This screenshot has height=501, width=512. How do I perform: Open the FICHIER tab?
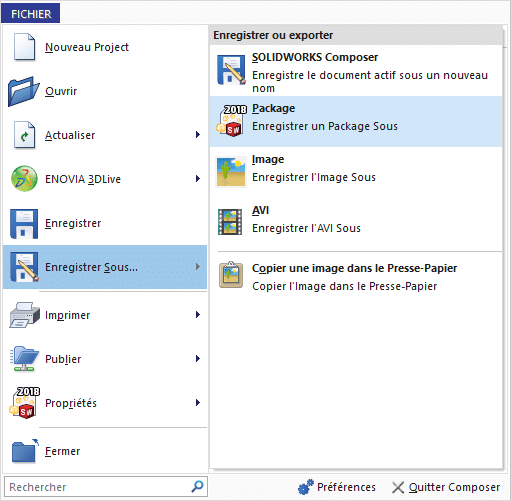pos(31,14)
